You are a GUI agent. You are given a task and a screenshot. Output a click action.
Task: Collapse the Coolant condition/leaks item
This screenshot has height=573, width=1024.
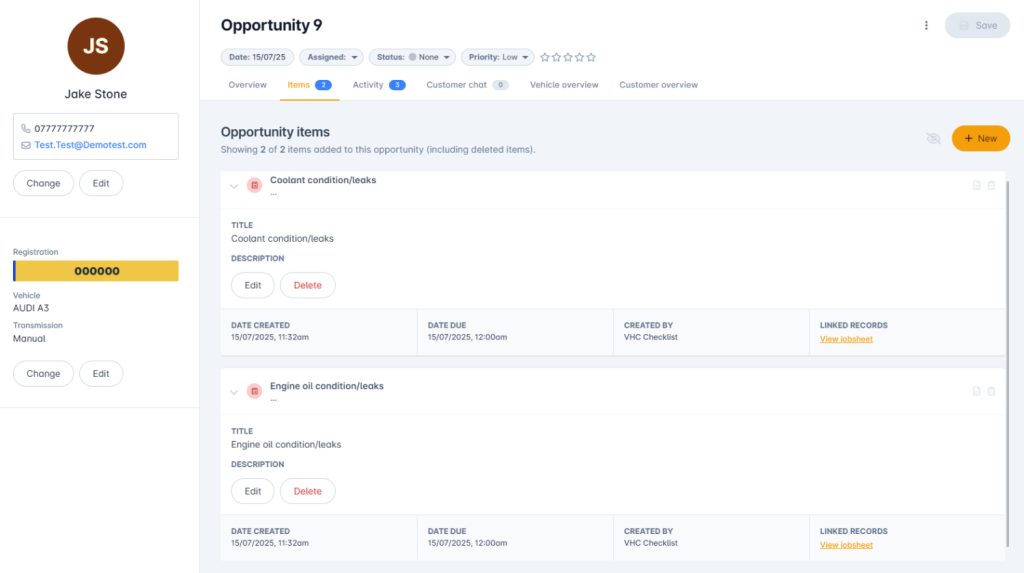coord(234,186)
